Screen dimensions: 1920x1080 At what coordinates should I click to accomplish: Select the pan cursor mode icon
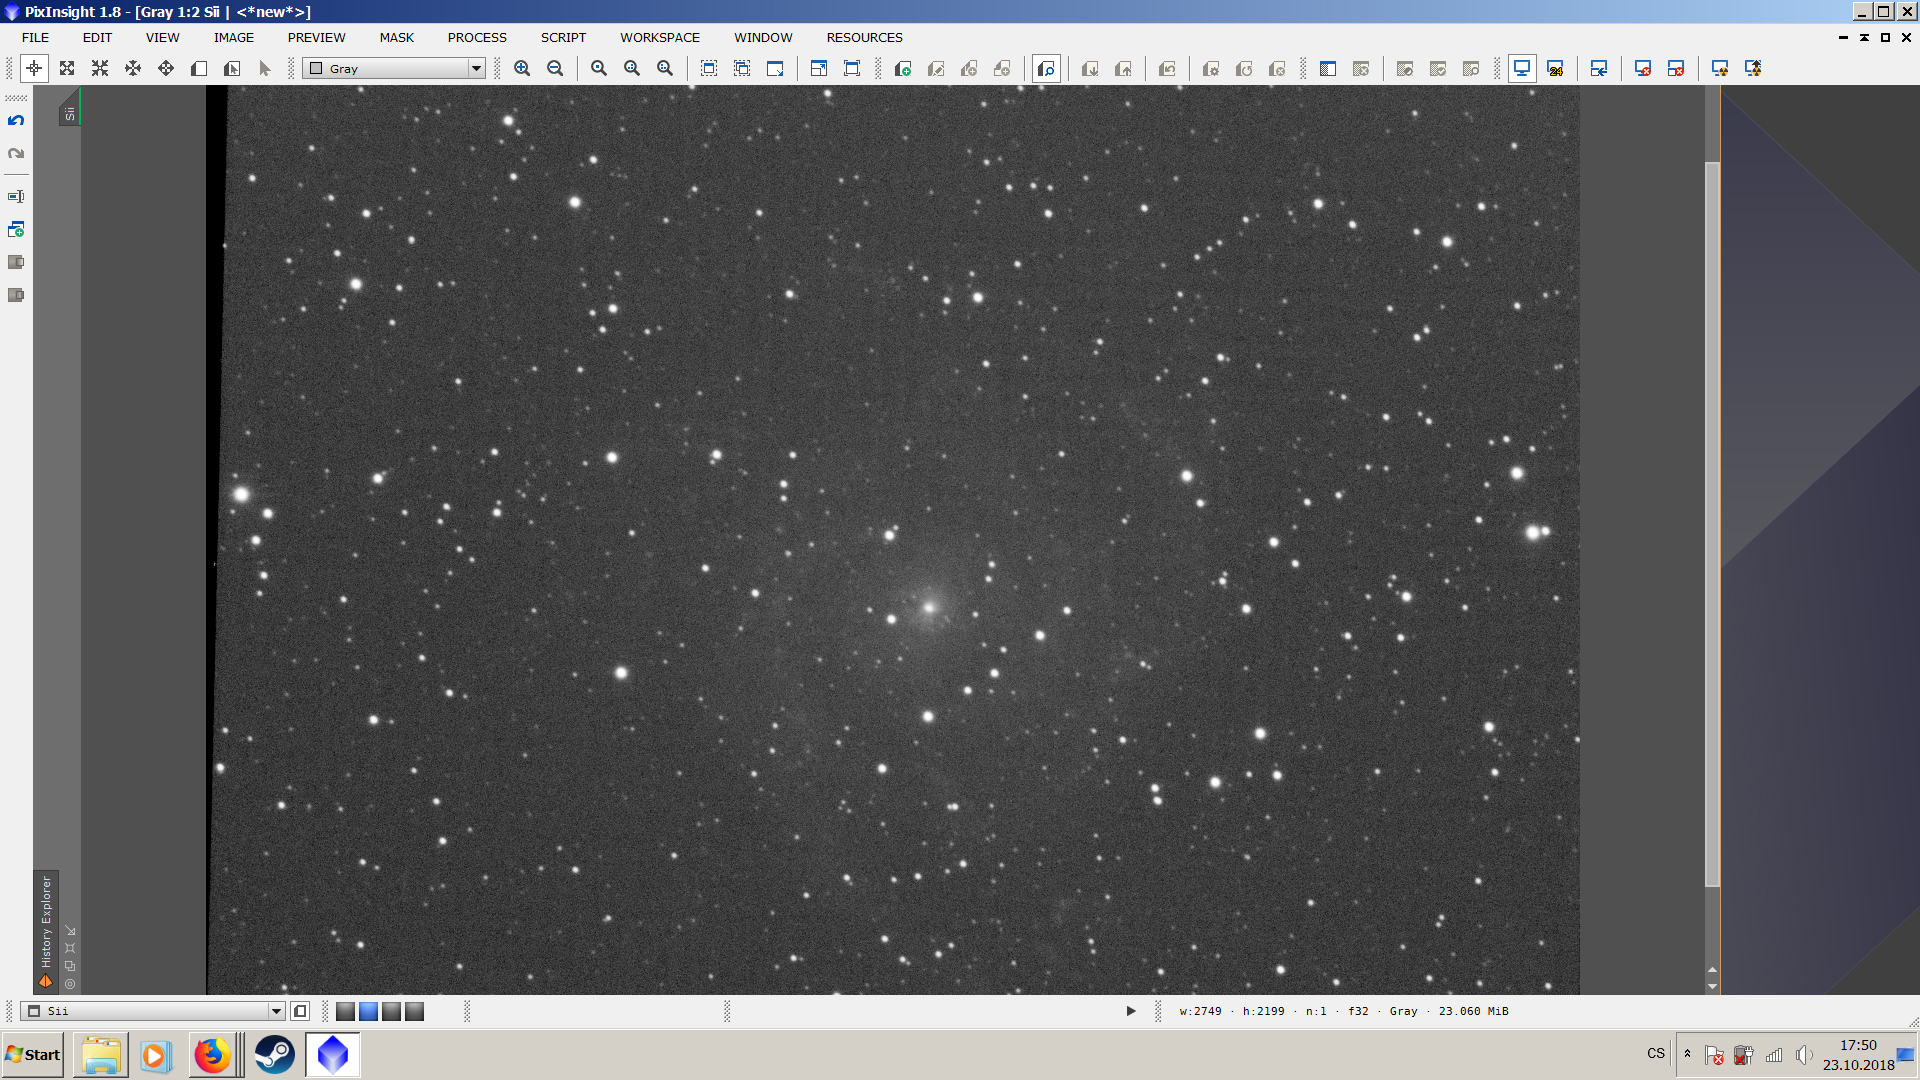tap(34, 68)
